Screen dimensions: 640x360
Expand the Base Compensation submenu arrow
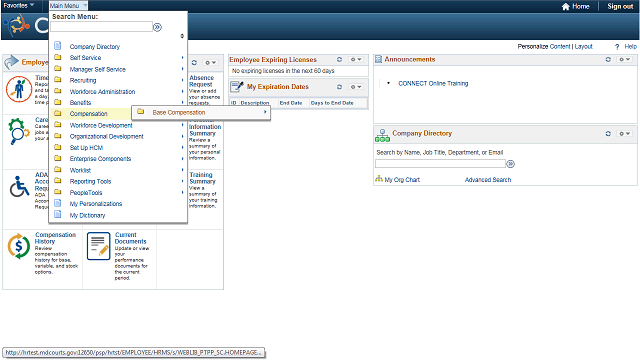pos(265,112)
